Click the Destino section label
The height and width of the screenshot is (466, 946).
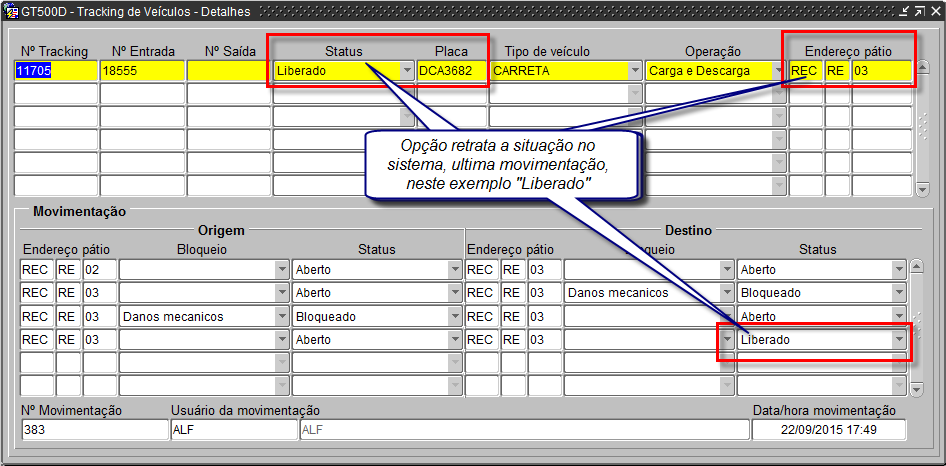(688, 230)
